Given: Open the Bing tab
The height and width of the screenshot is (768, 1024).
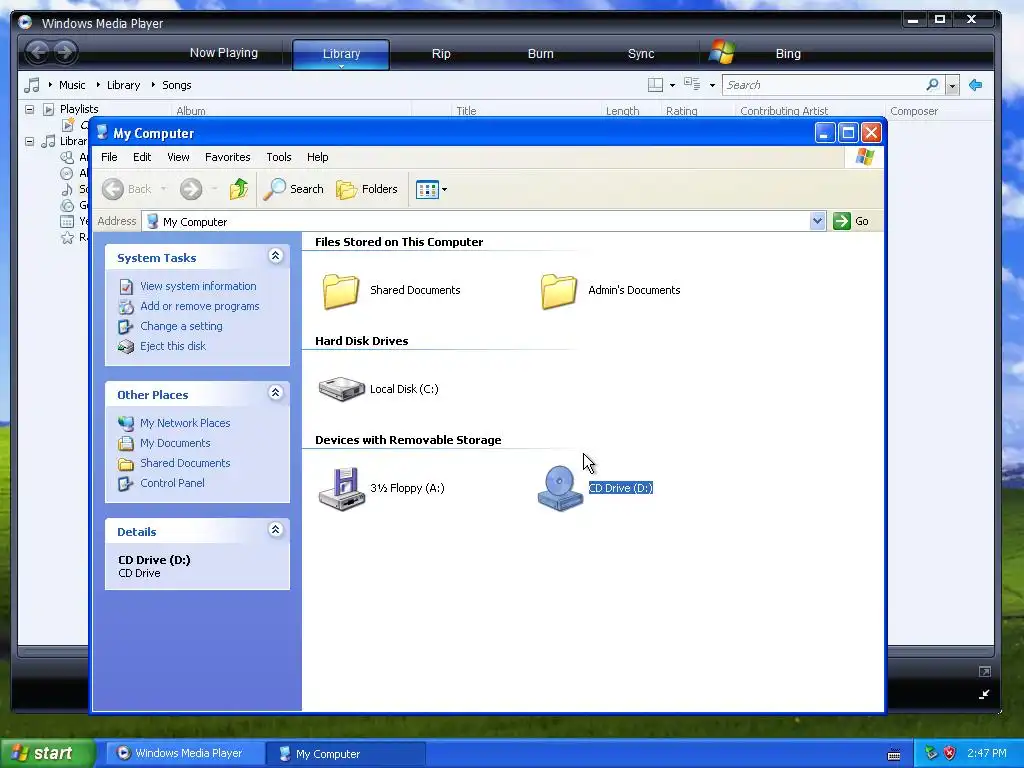Looking at the screenshot, I should (788, 54).
